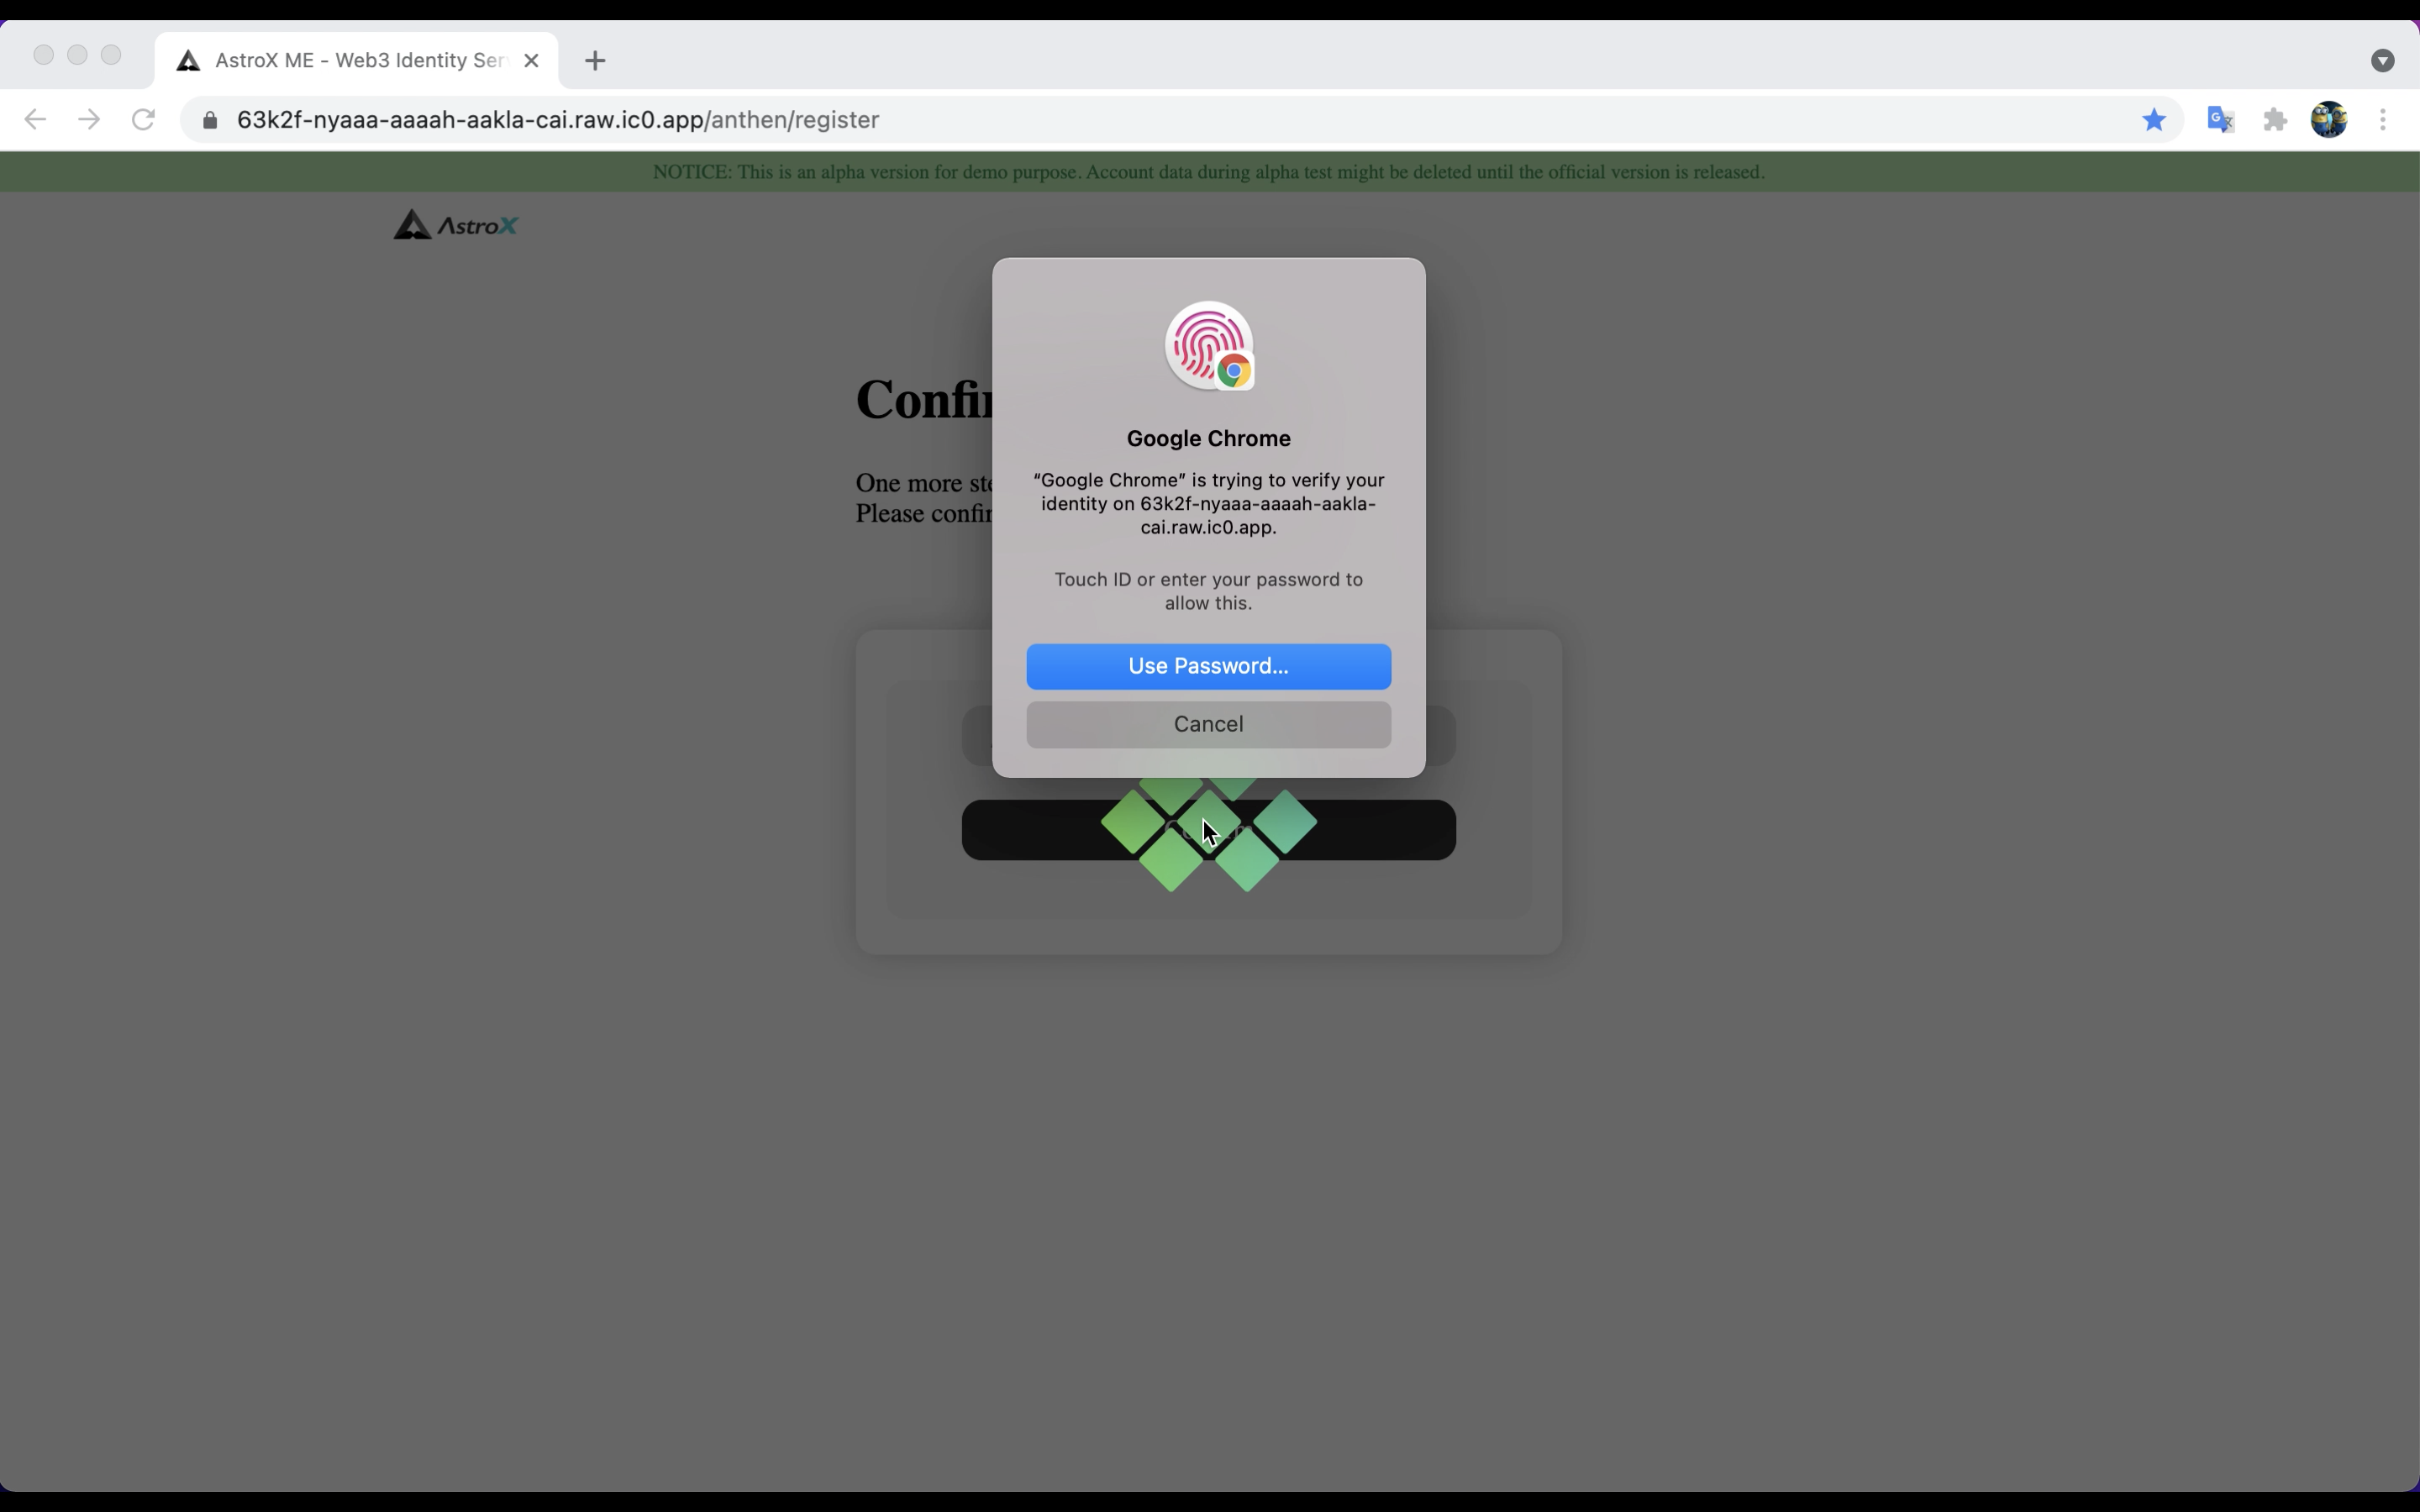Expand the tab search dropdown arrow
2420x1512 pixels.
pos(2383,61)
